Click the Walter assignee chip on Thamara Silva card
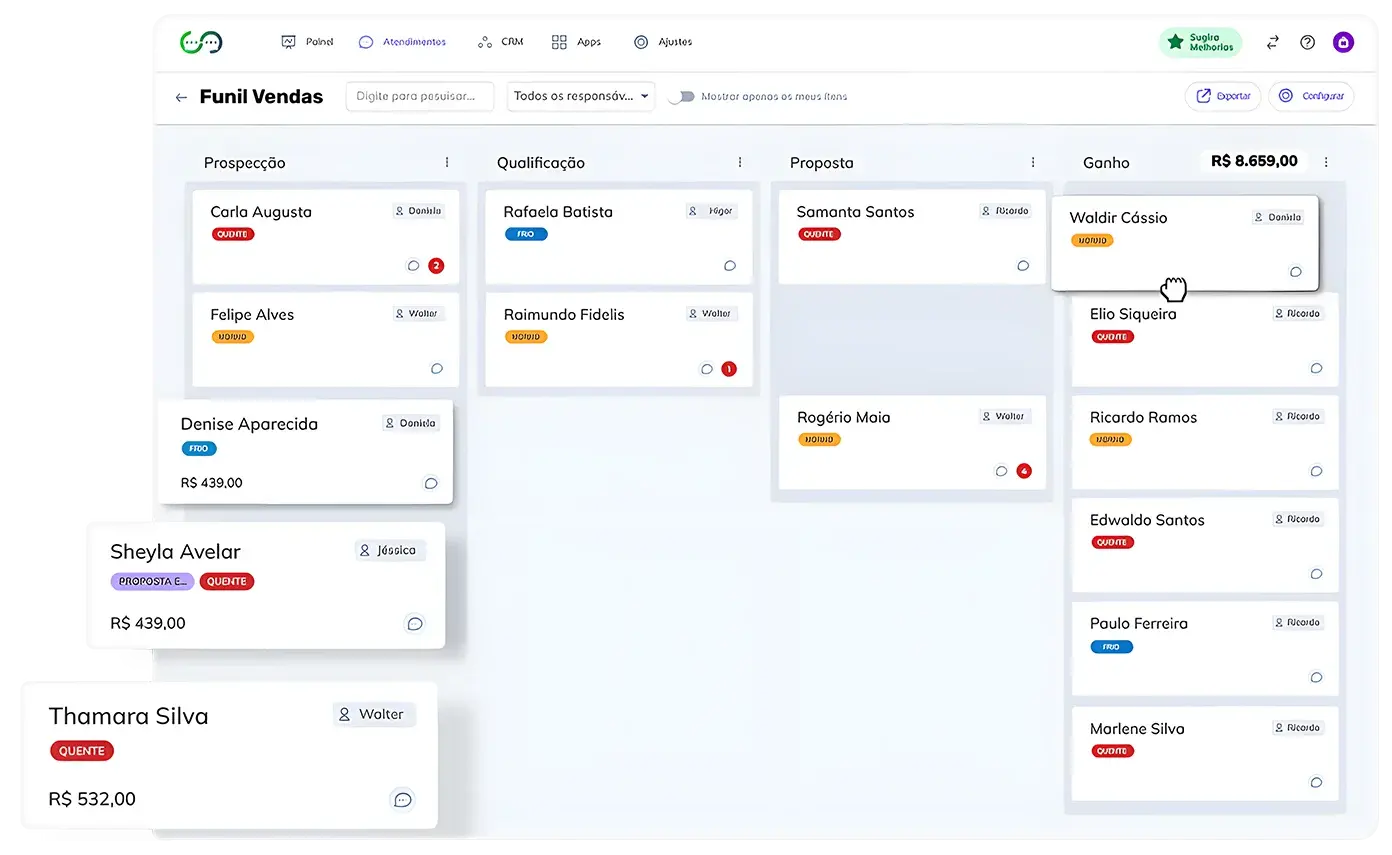 [x=374, y=714]
